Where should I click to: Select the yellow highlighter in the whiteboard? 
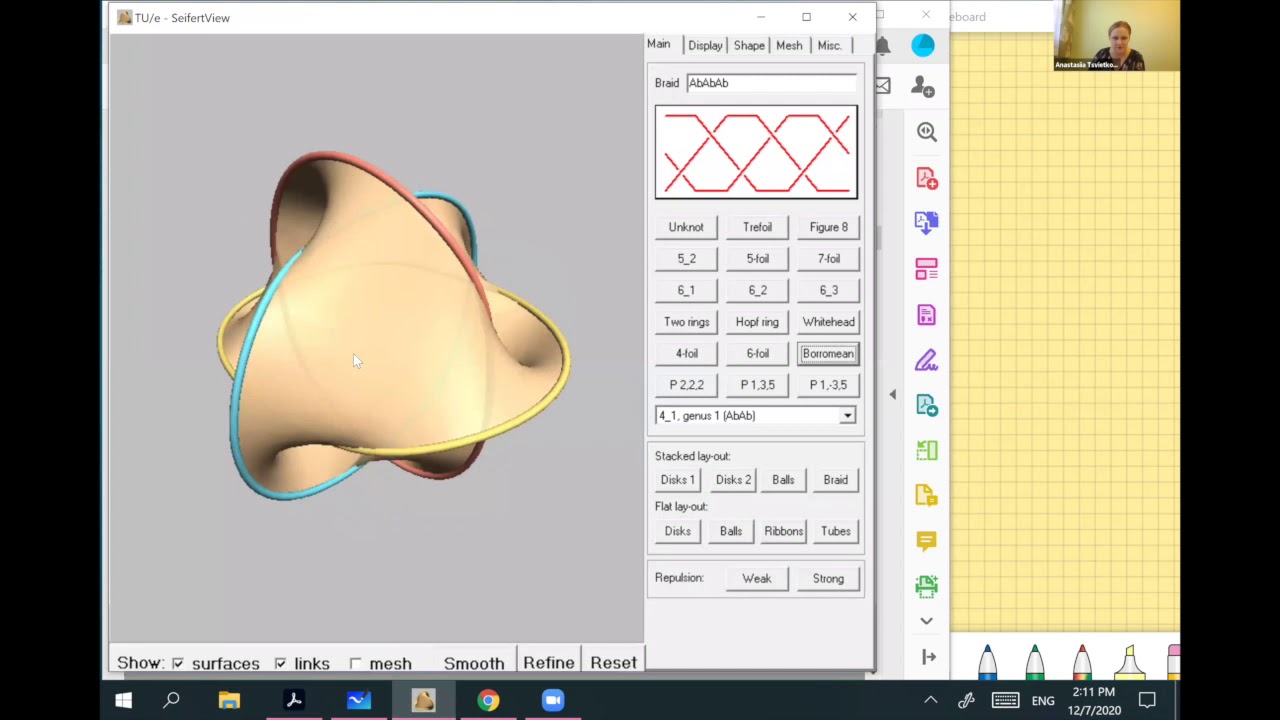1129,663
